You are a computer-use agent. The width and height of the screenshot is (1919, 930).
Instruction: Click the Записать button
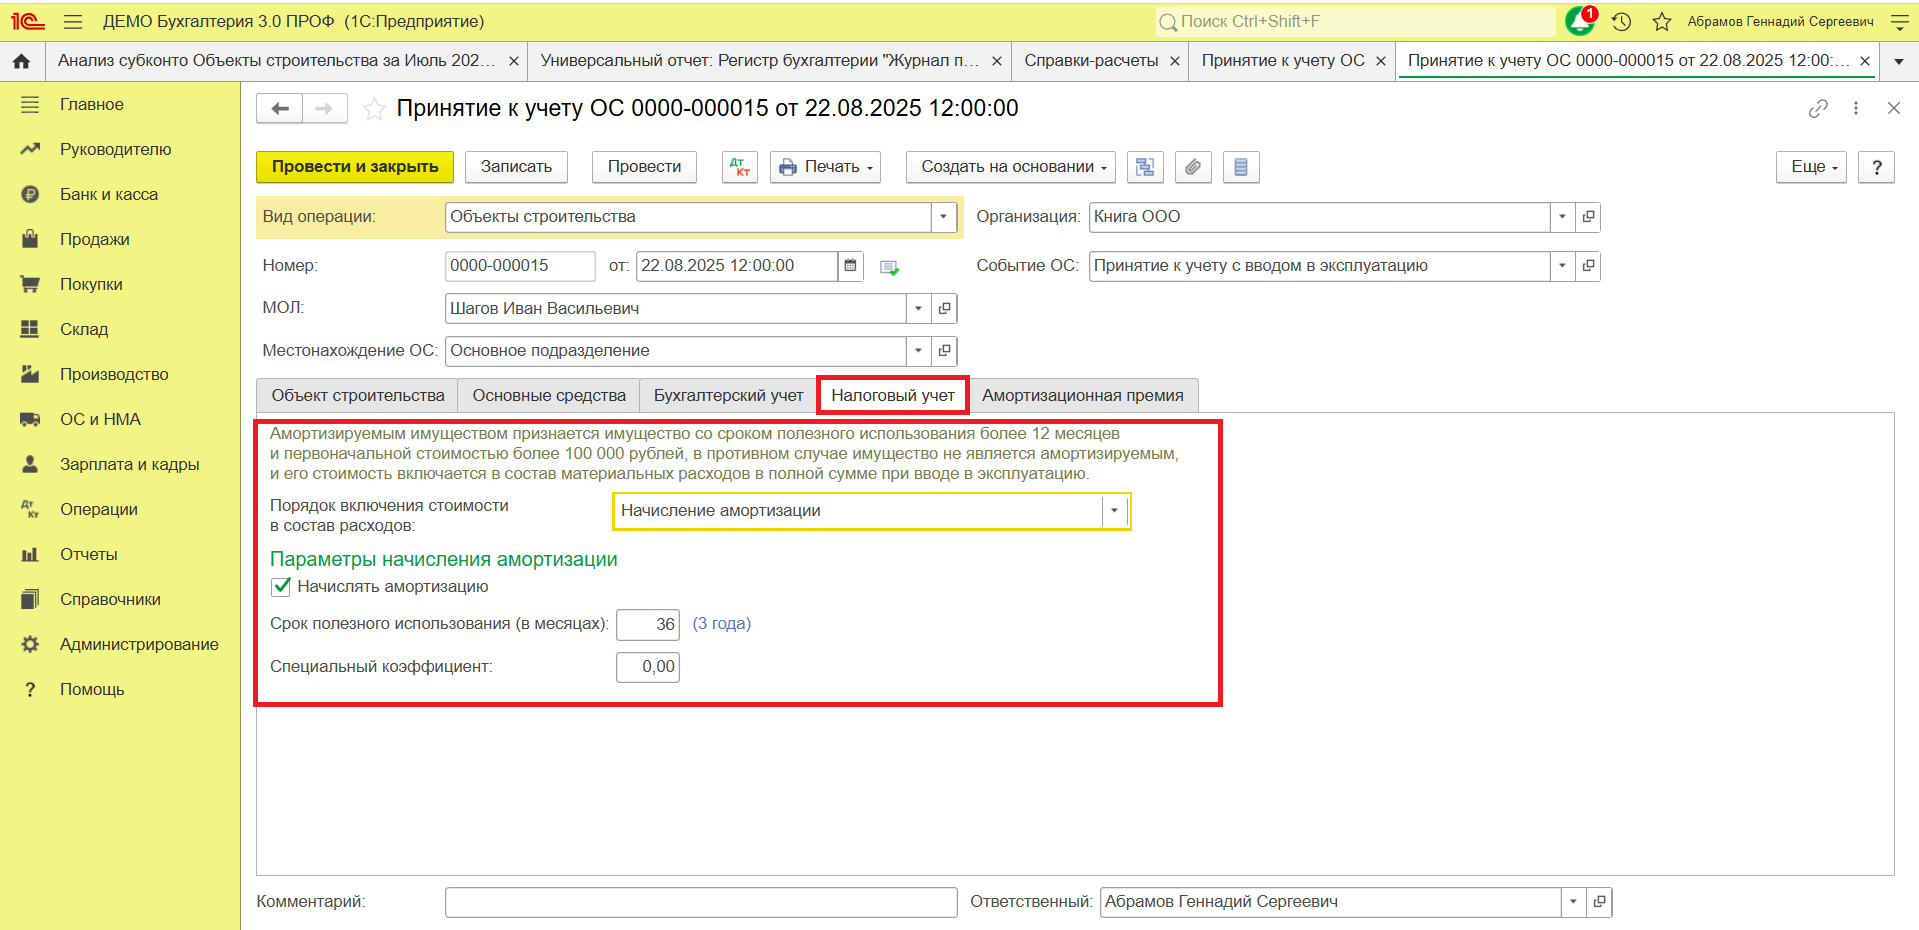pos(516,167)
